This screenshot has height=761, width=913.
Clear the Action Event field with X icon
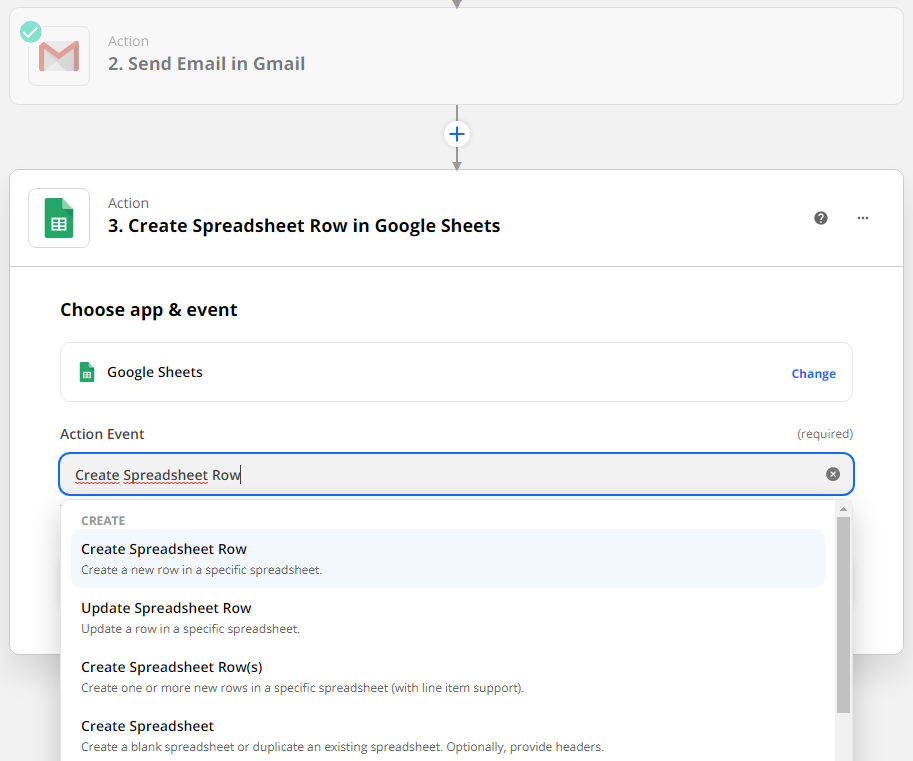click(833, 474)
